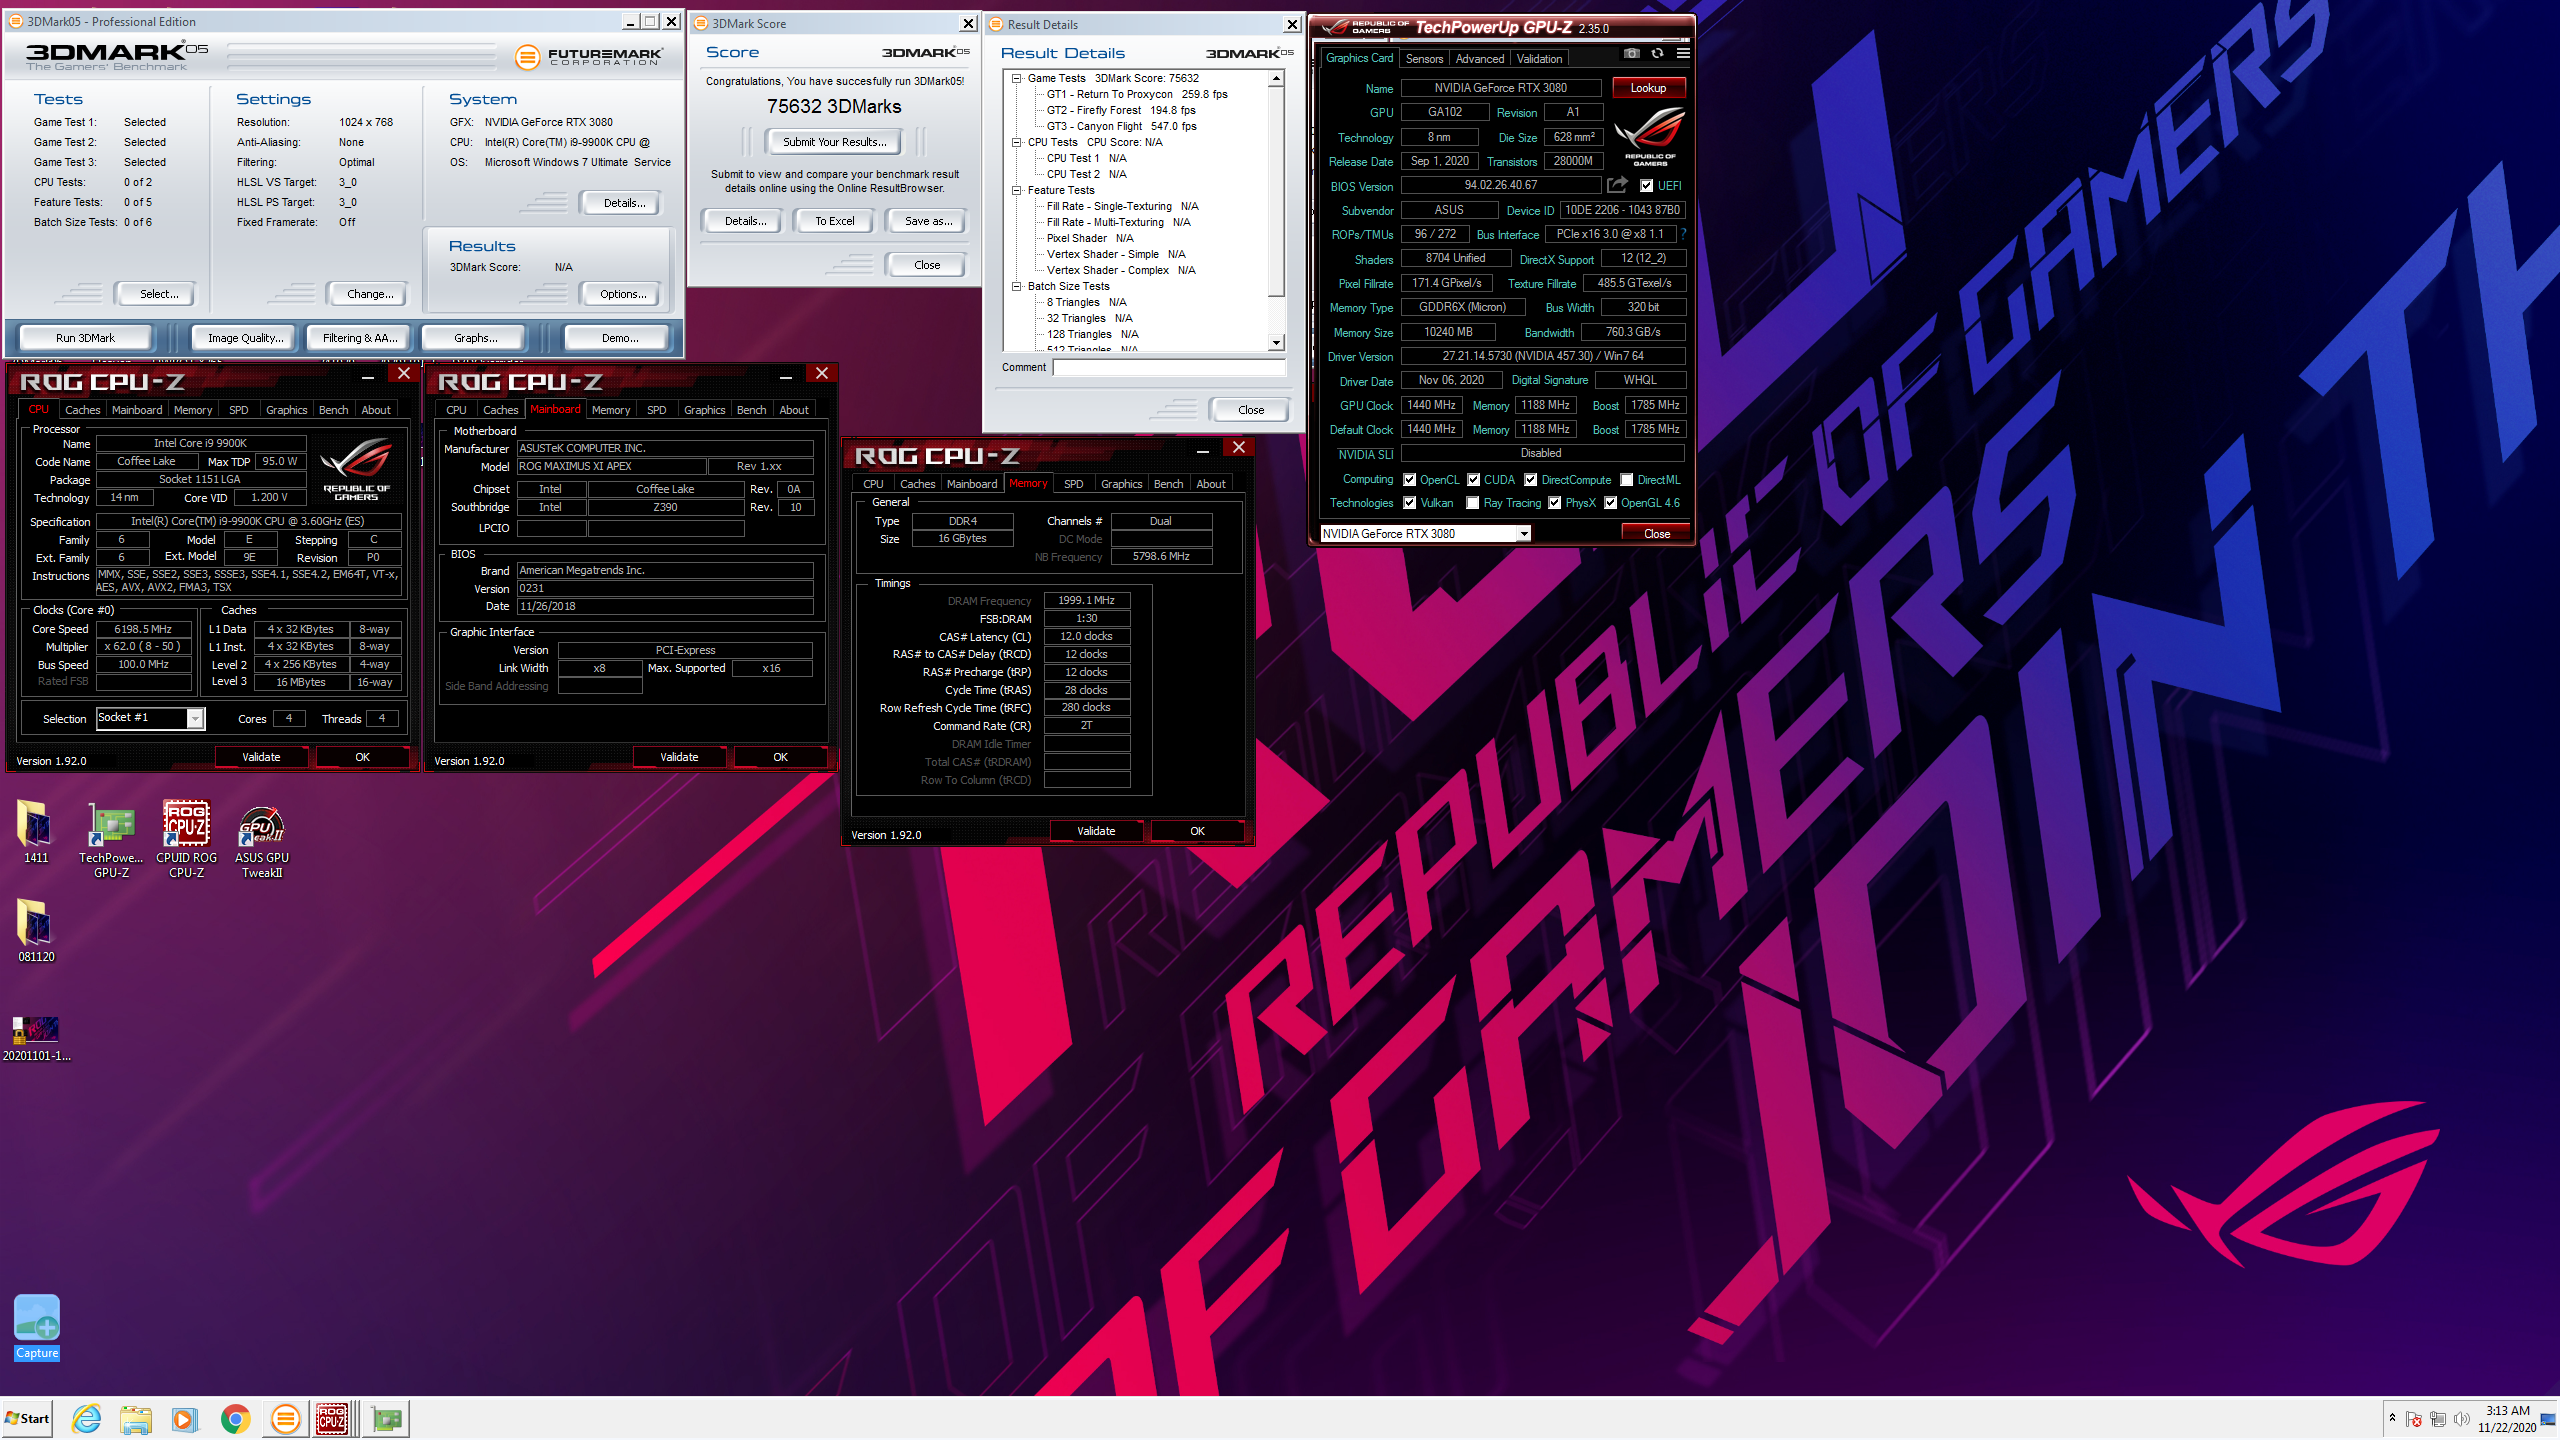Viewport: 2560px width, 1440px height.
Task: Open ASUS GPU TweakII desktop shortcut
Action: coord(261,840)
